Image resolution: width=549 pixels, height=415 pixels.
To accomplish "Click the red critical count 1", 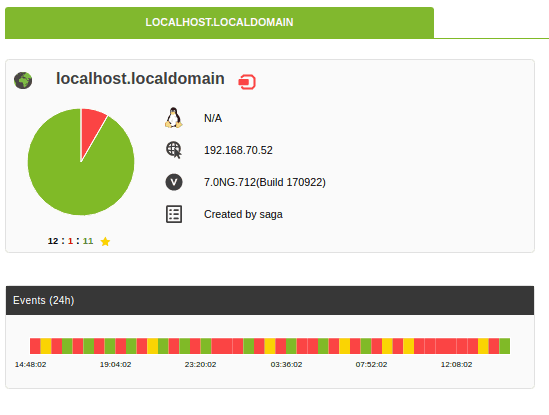I will tap(70, 241).
